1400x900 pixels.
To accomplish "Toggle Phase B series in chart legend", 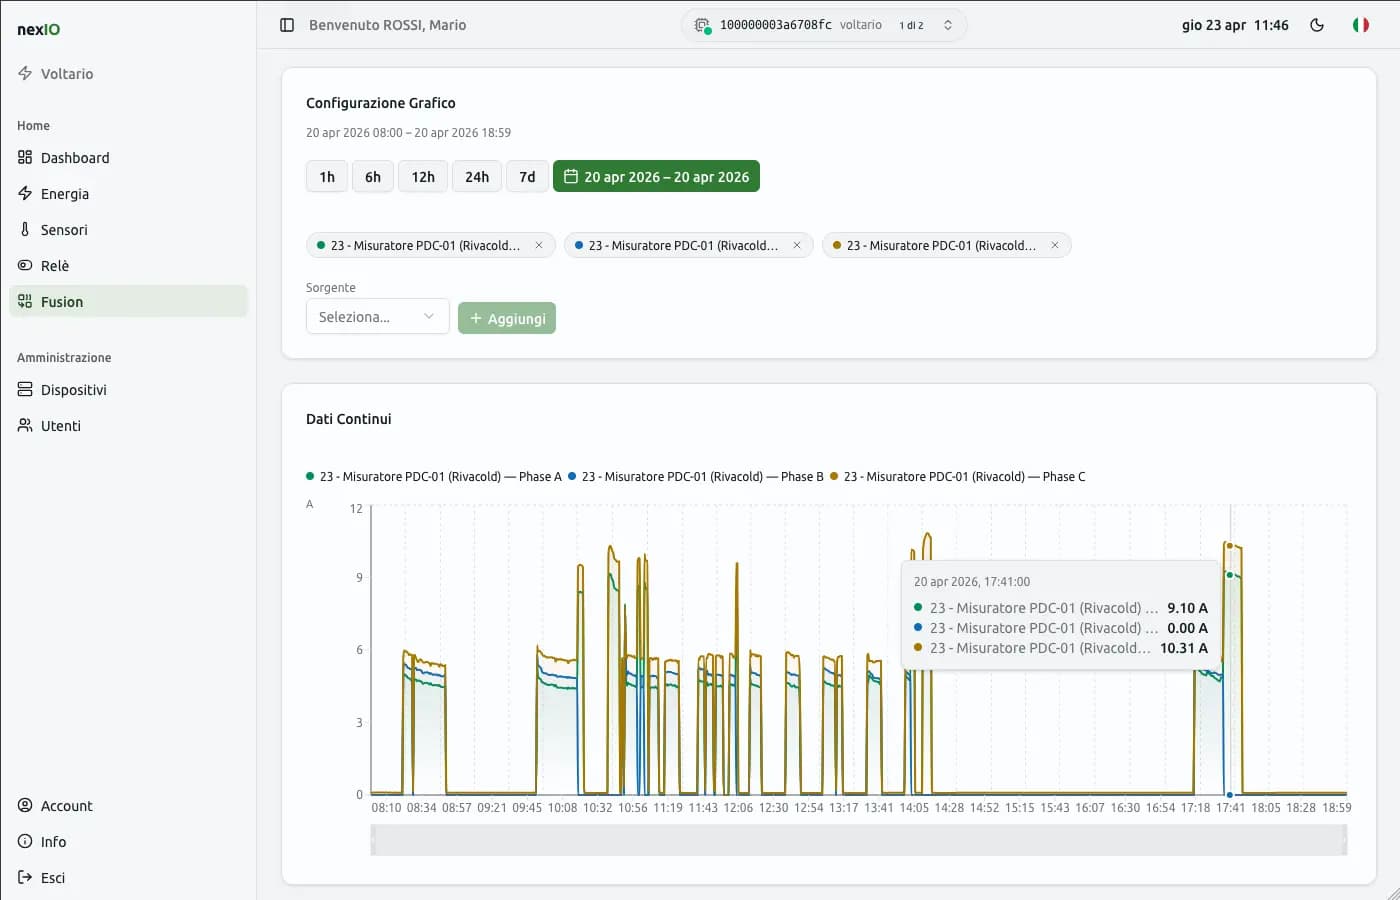I will point(696,477).
